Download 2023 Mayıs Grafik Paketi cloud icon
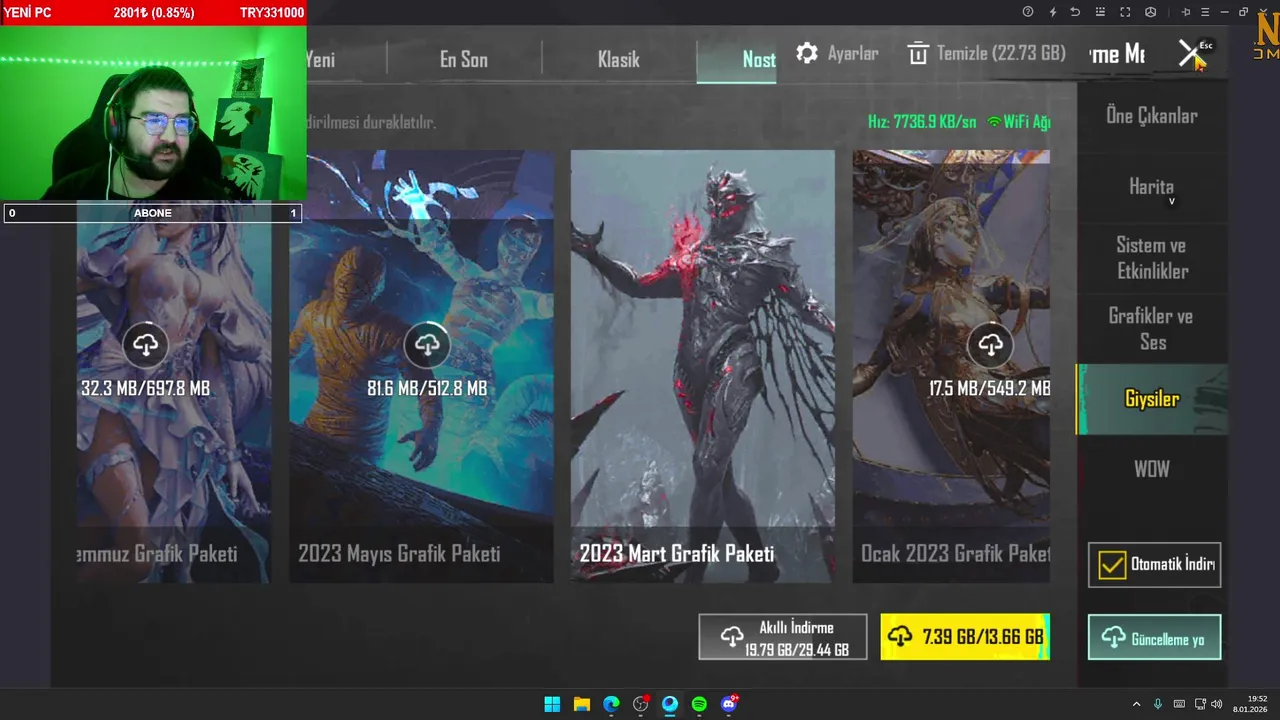The height and width of the screenshot is (720, 1280). tap(427, 345)
